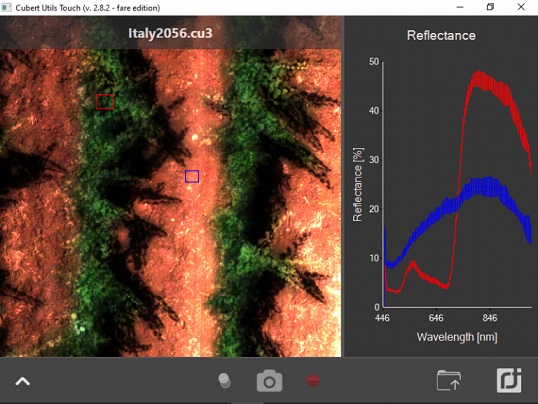
Task: Click the camera snapshot icon
Action: click(269, 381)
